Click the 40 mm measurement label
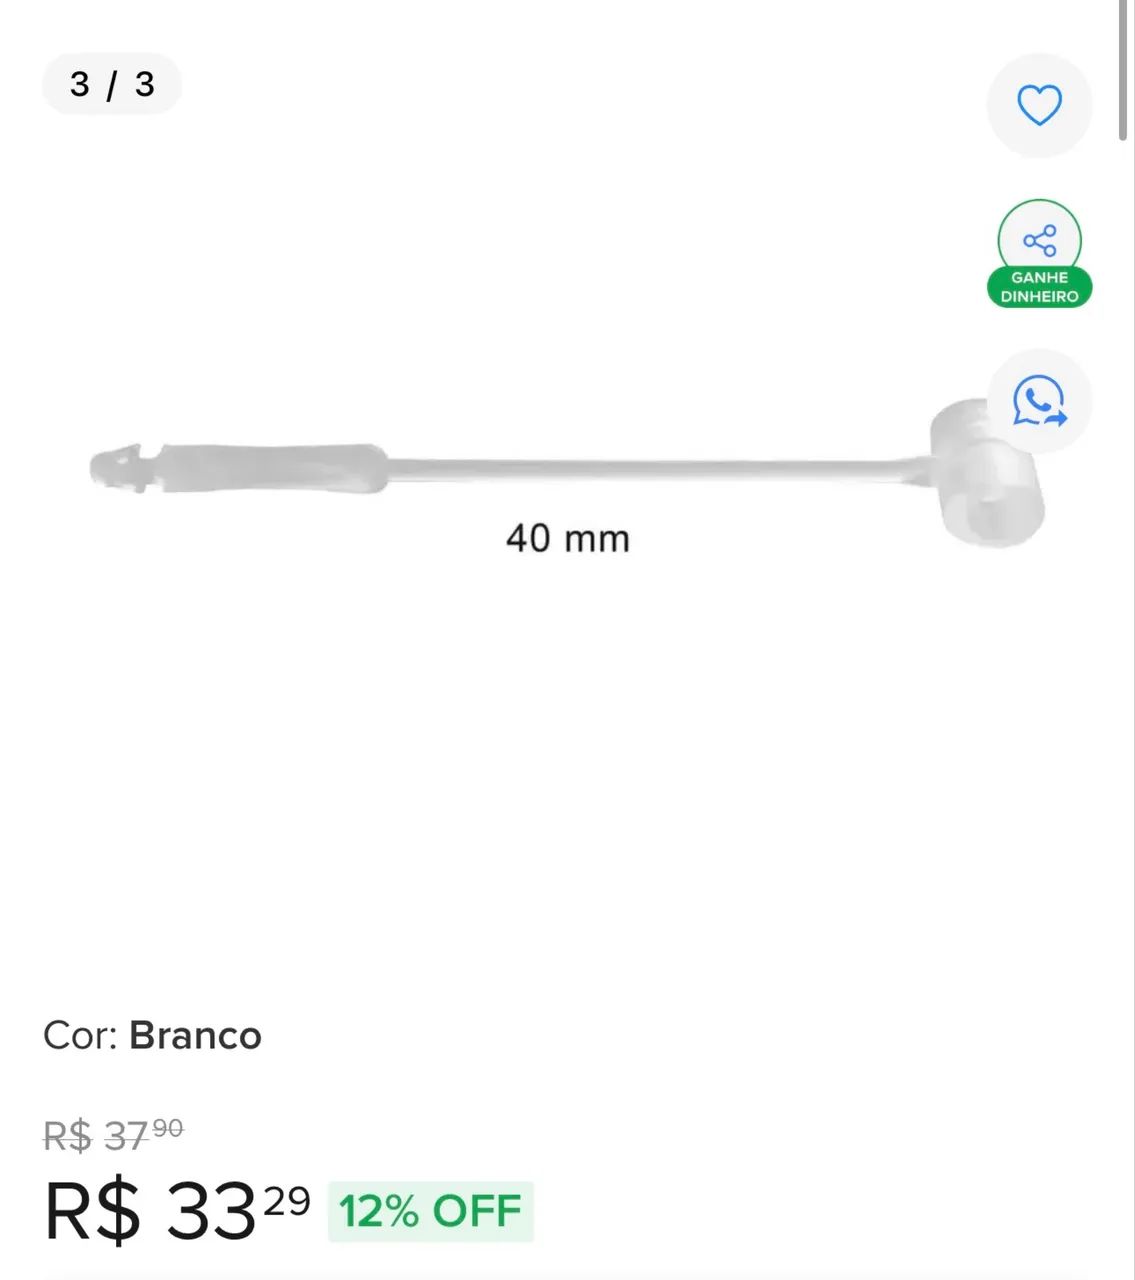Screen dimensions: 1135x1280 (567, 539)
